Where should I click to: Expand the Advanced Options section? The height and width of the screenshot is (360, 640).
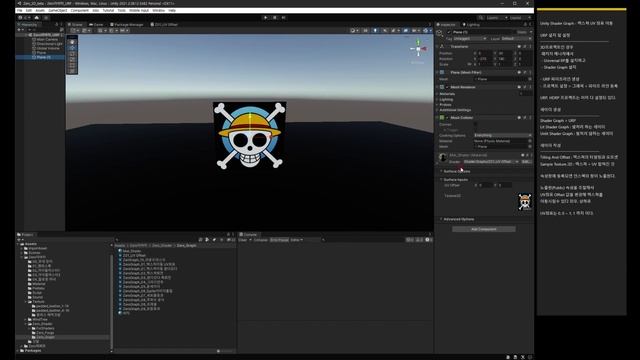[458, 219]
